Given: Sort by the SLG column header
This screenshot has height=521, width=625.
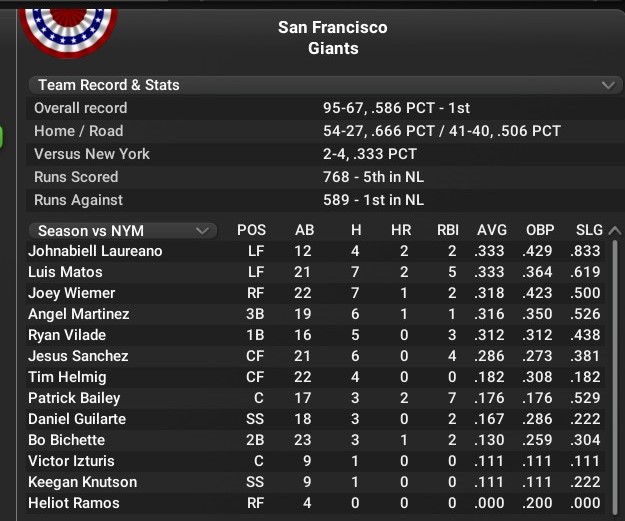Looking at the screenshot, I should (589, 230).
